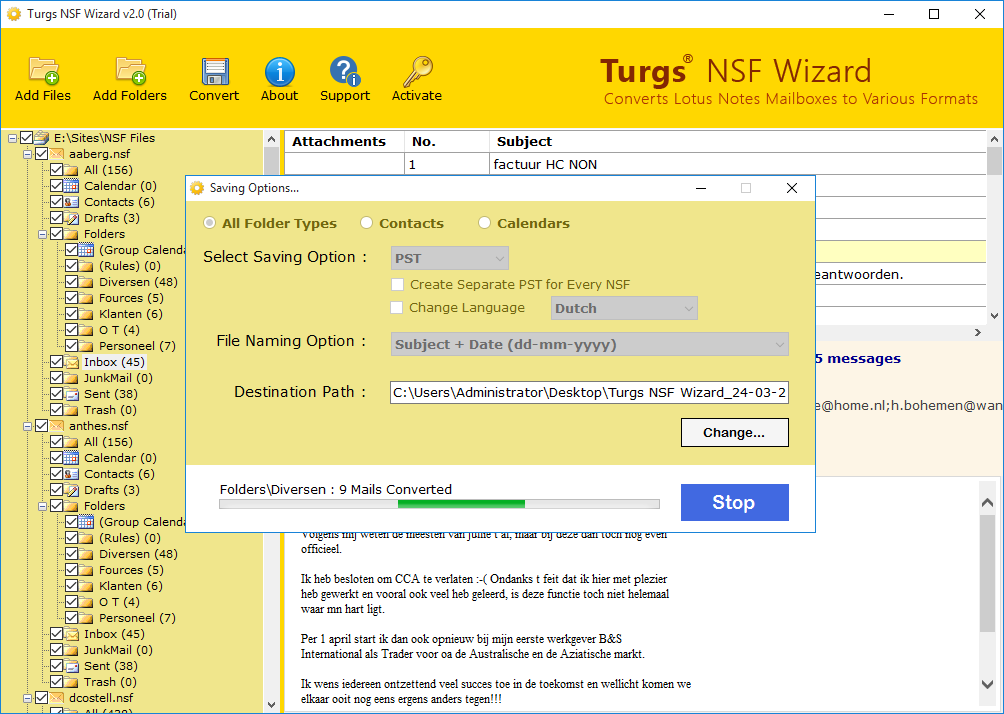Sort by the Attachments column header
This screenshot has height=714, width=1004.
pyautogui.click(x=344, y=142)
